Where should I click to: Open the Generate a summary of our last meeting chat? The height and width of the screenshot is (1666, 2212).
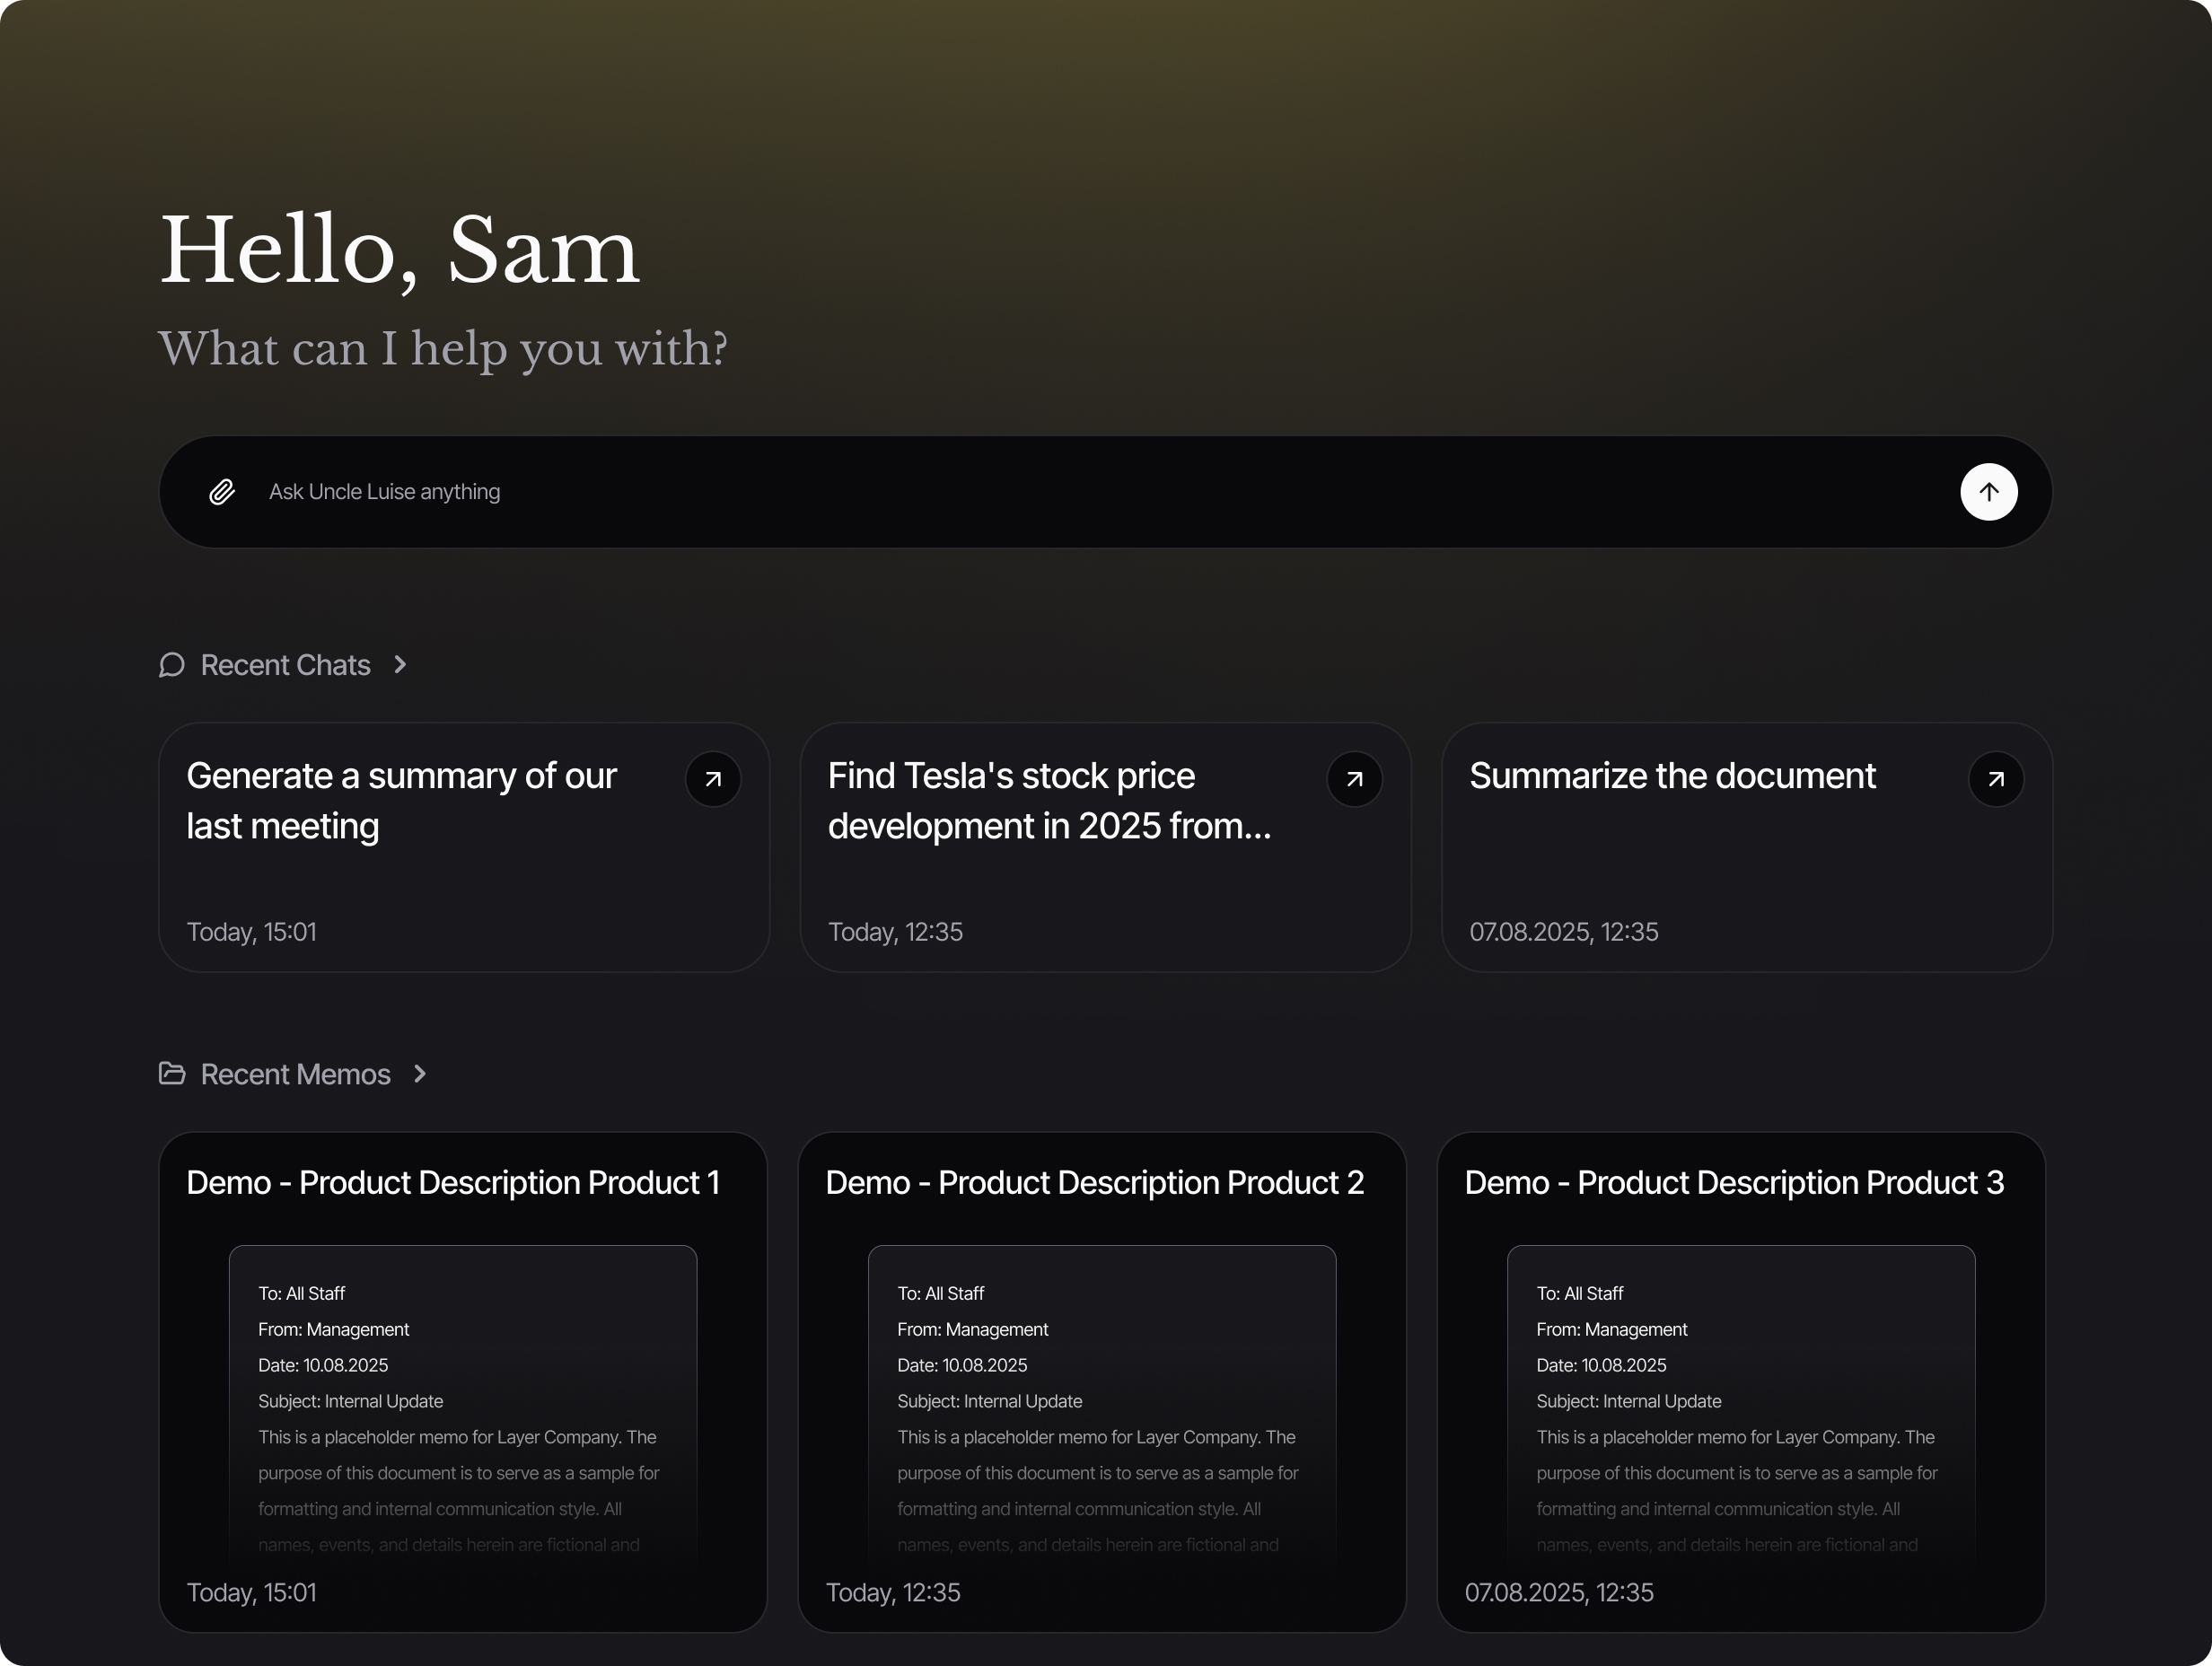point(401,800)
